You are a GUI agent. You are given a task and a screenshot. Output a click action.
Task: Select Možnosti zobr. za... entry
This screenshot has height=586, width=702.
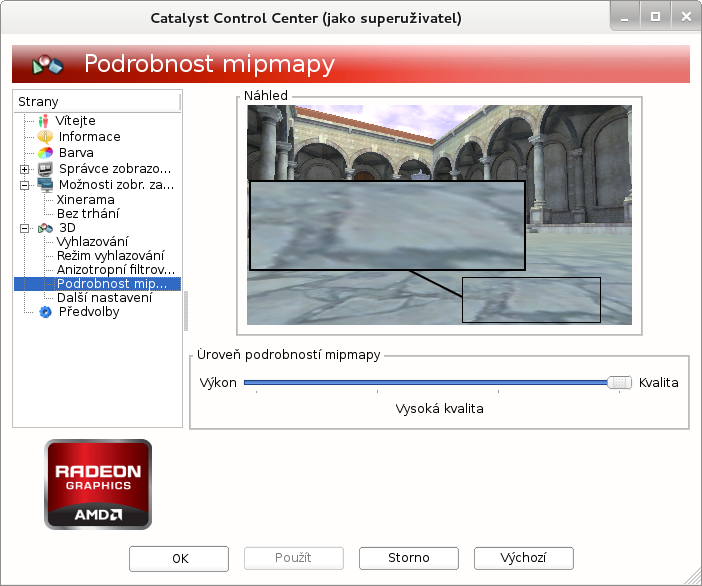[116, 184]
